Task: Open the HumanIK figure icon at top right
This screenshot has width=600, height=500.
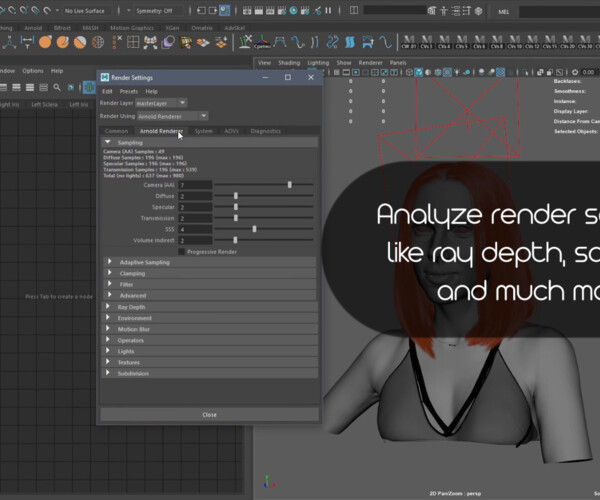Action: [x=443, y=11]
